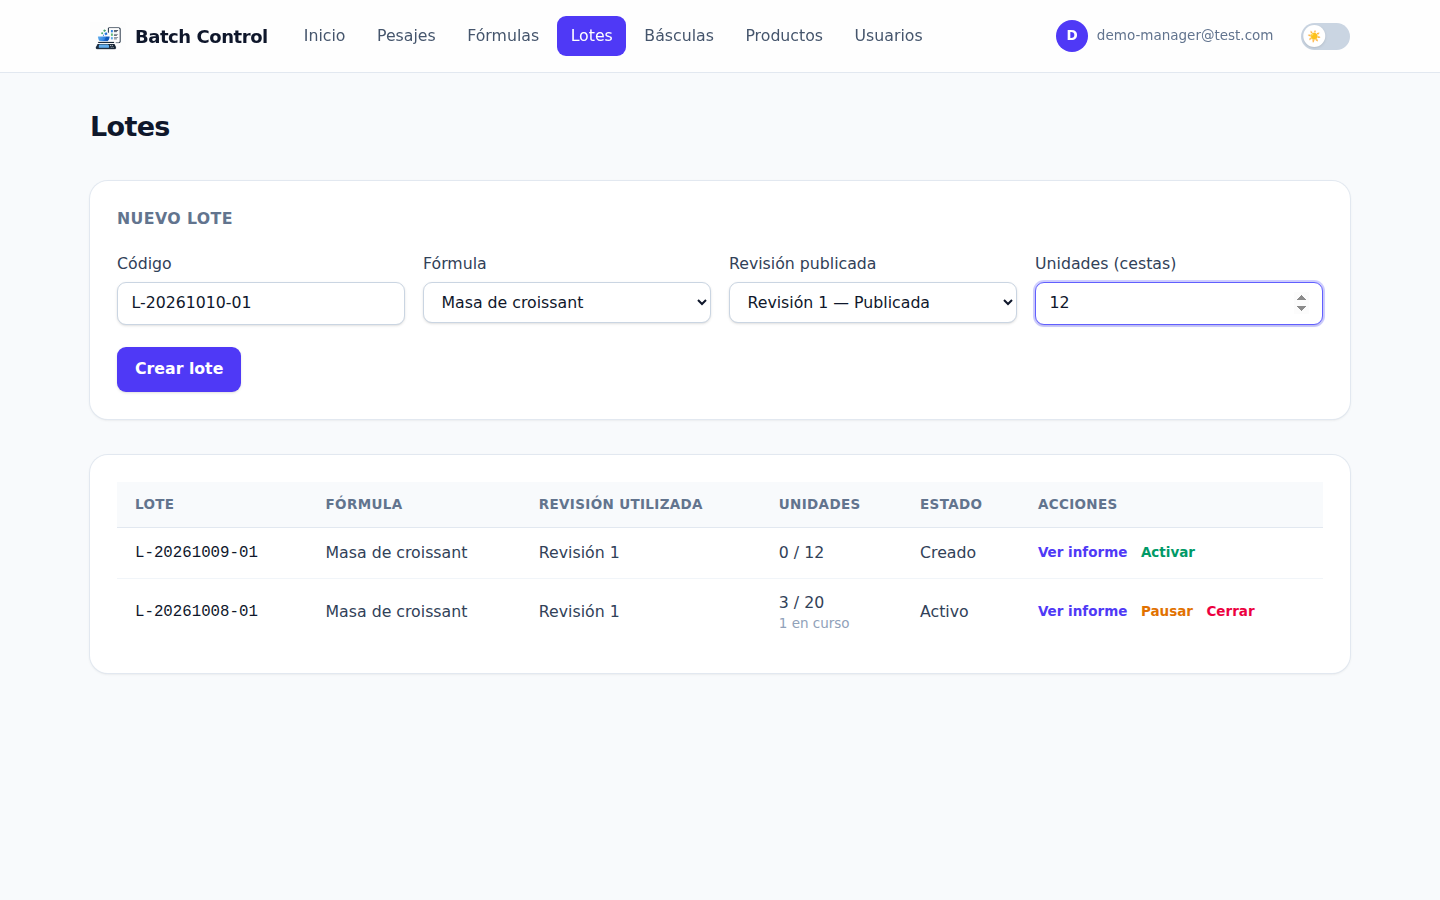Open the Productos tab

(x=784, y=36)
